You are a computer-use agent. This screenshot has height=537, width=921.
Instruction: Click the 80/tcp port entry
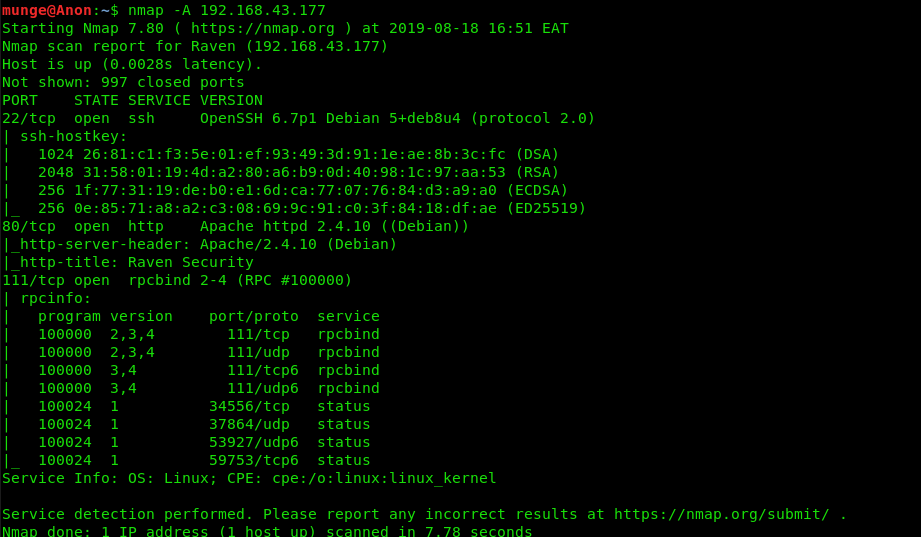click(29, 226)
